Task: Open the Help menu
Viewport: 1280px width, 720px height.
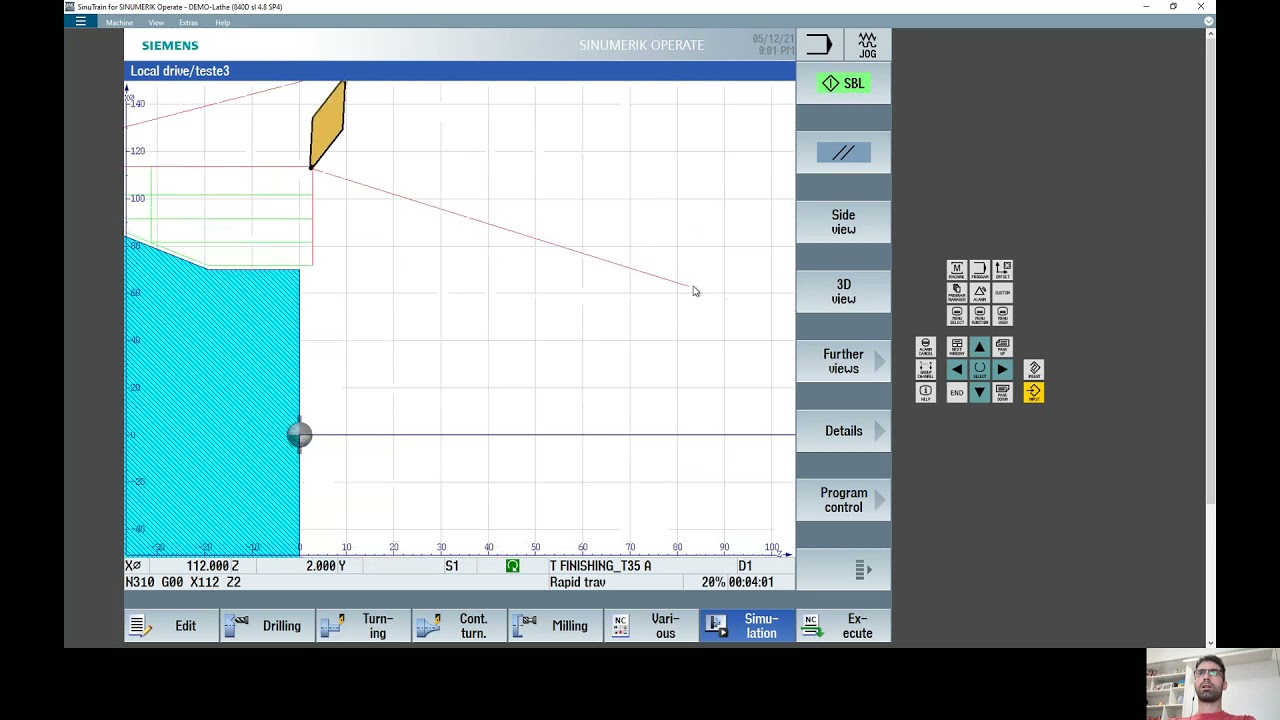Action: pos(222,22)
